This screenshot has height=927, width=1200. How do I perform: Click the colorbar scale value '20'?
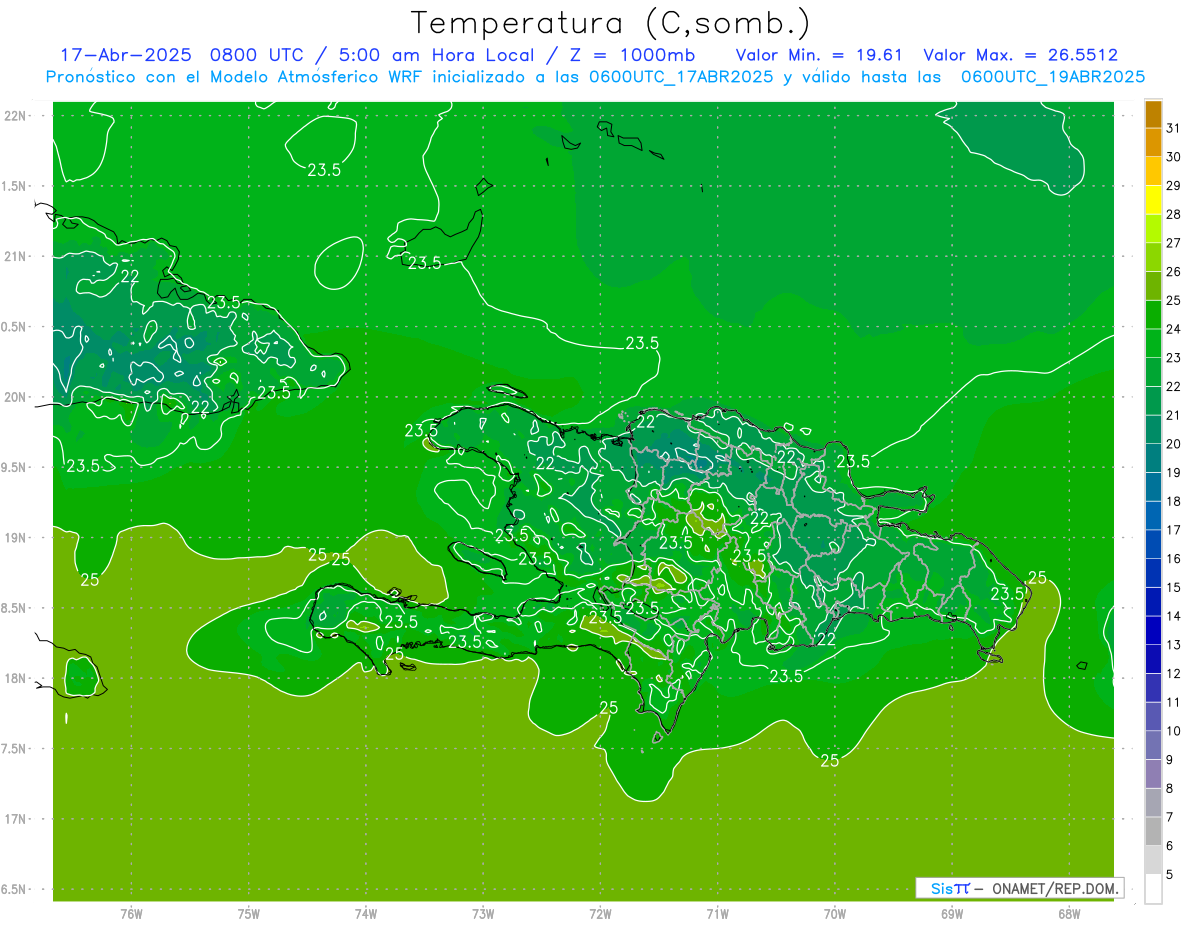point(1174,444)
